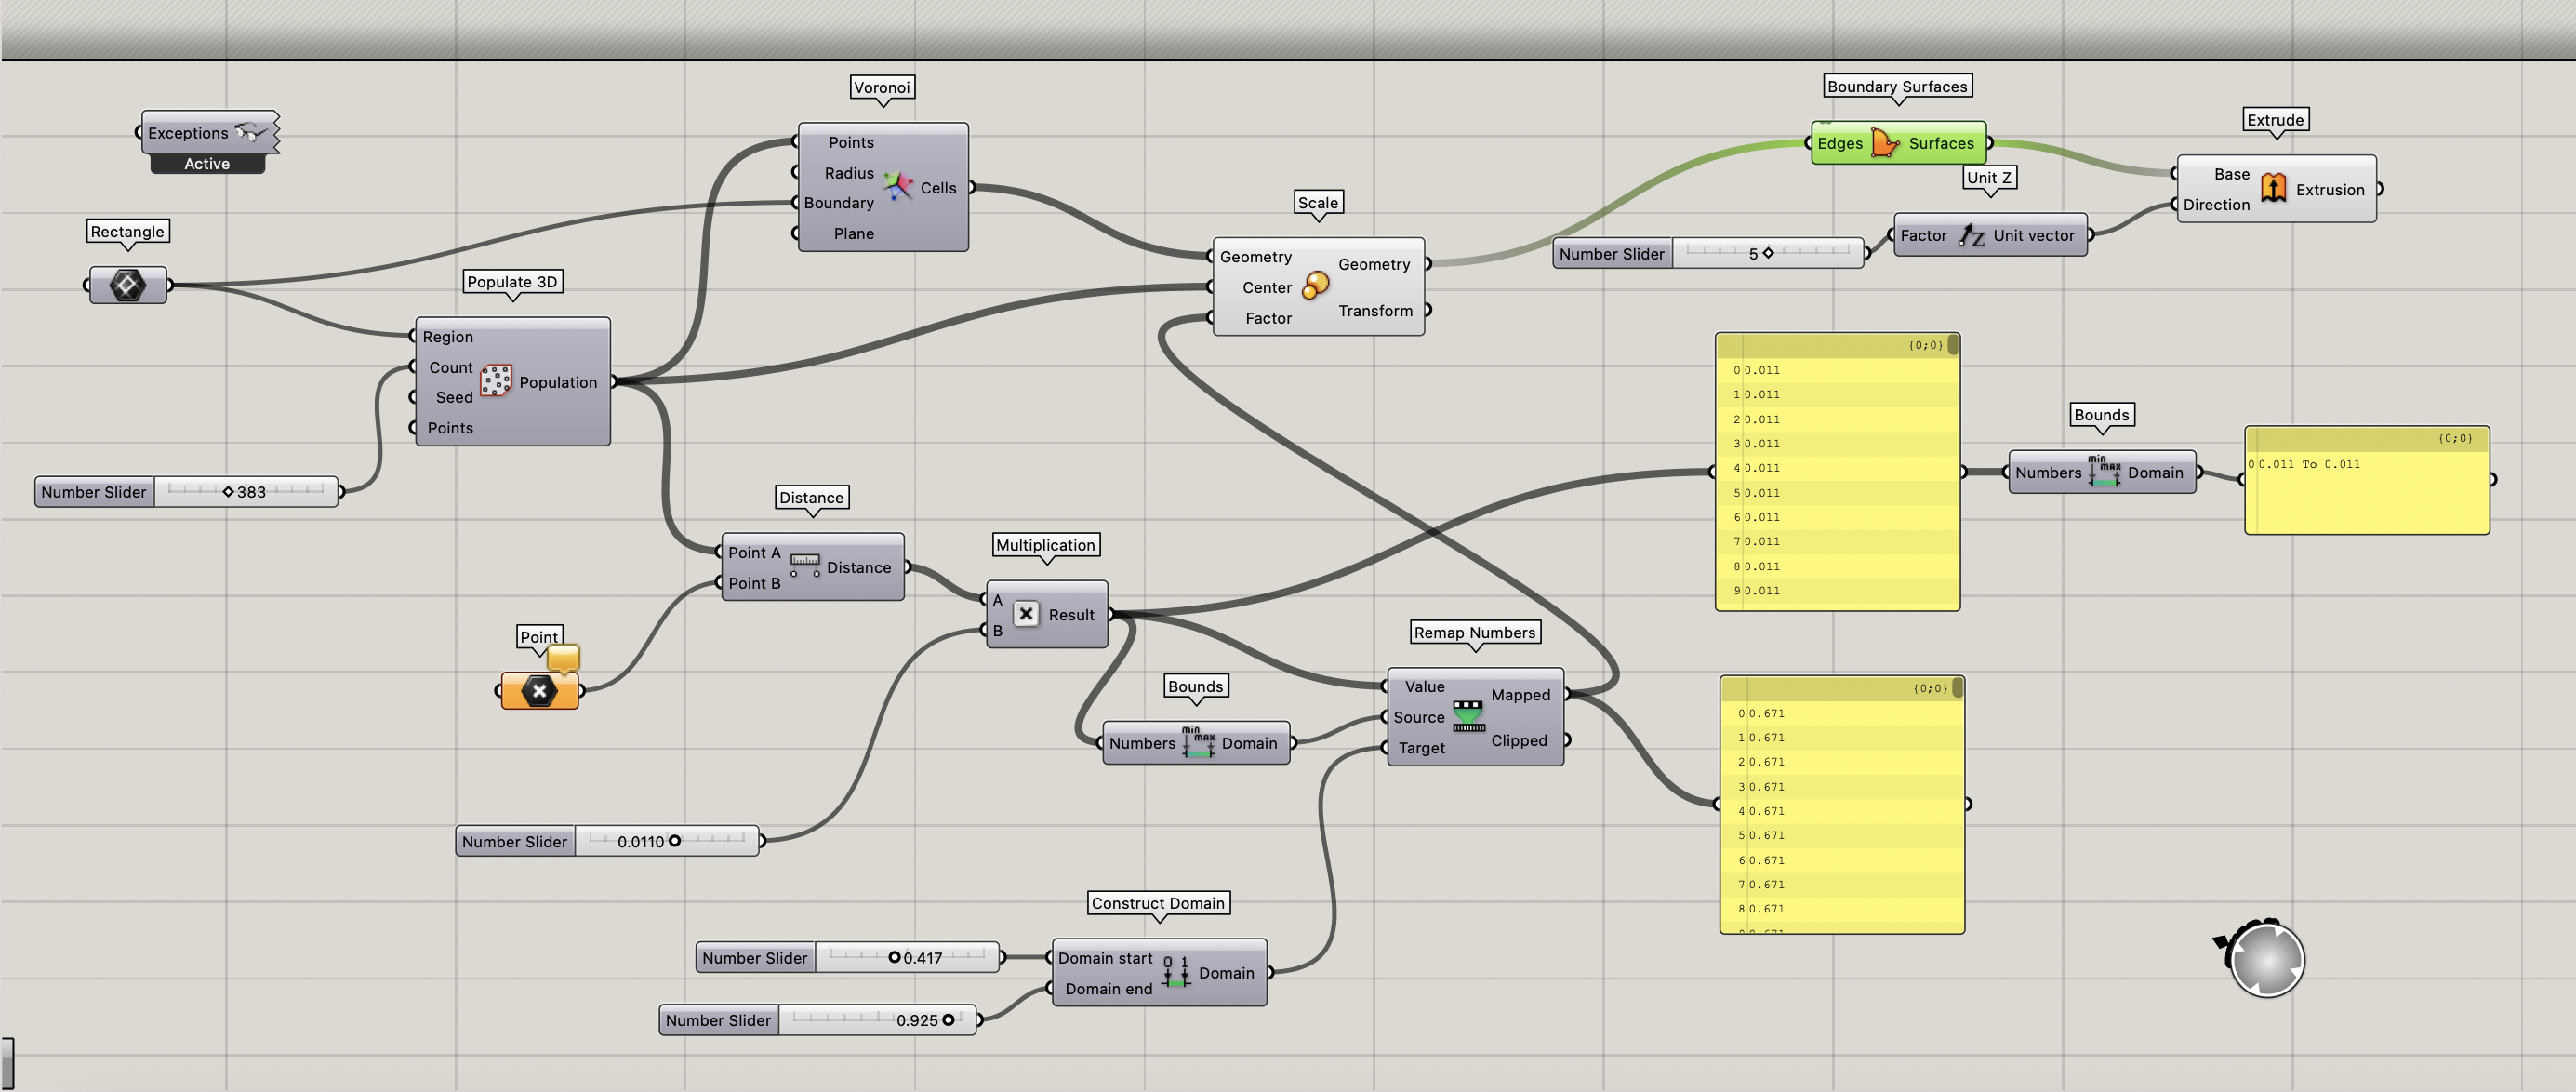Click the Edges input on Boundary Surfaces
This screenshot has height=1092, width=2576.
[1839, 143]
